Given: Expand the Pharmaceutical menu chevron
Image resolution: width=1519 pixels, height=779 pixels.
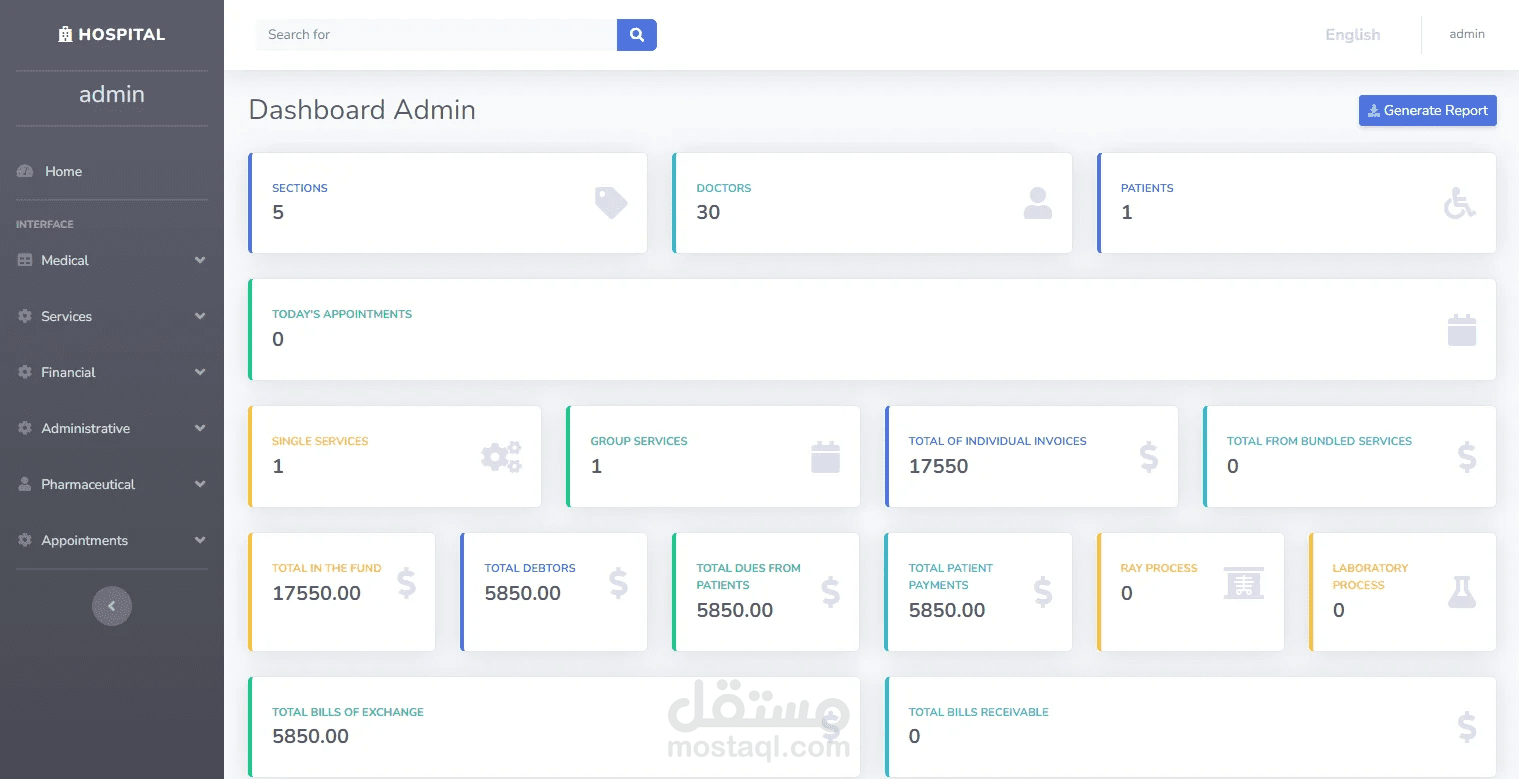Looking at the screenshot, I should 200,484.
